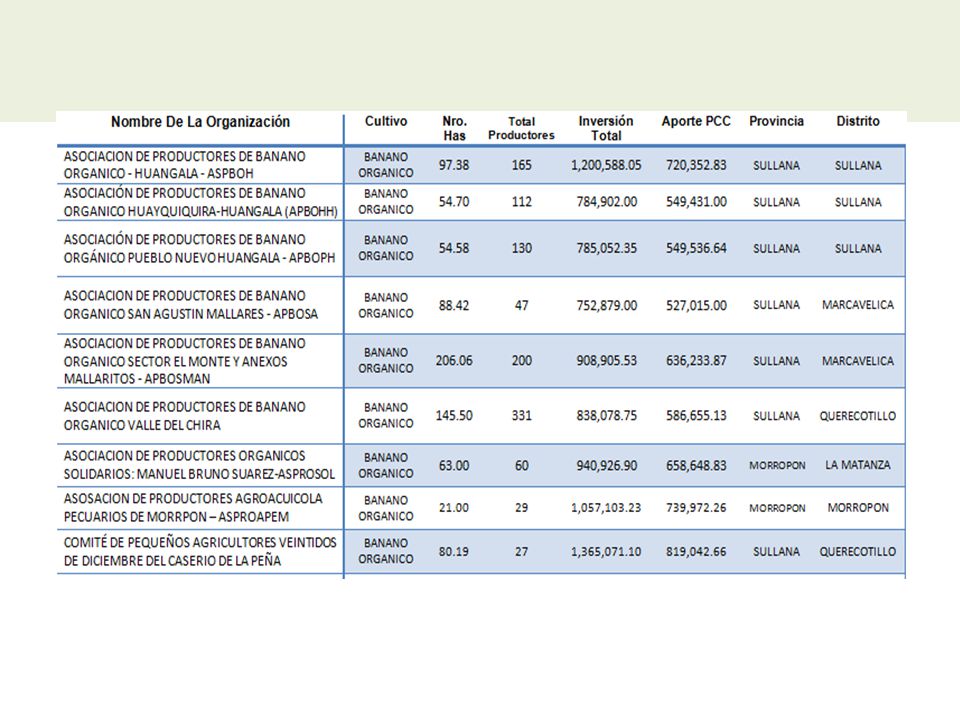Click total producers value 165

click(522, 165)
